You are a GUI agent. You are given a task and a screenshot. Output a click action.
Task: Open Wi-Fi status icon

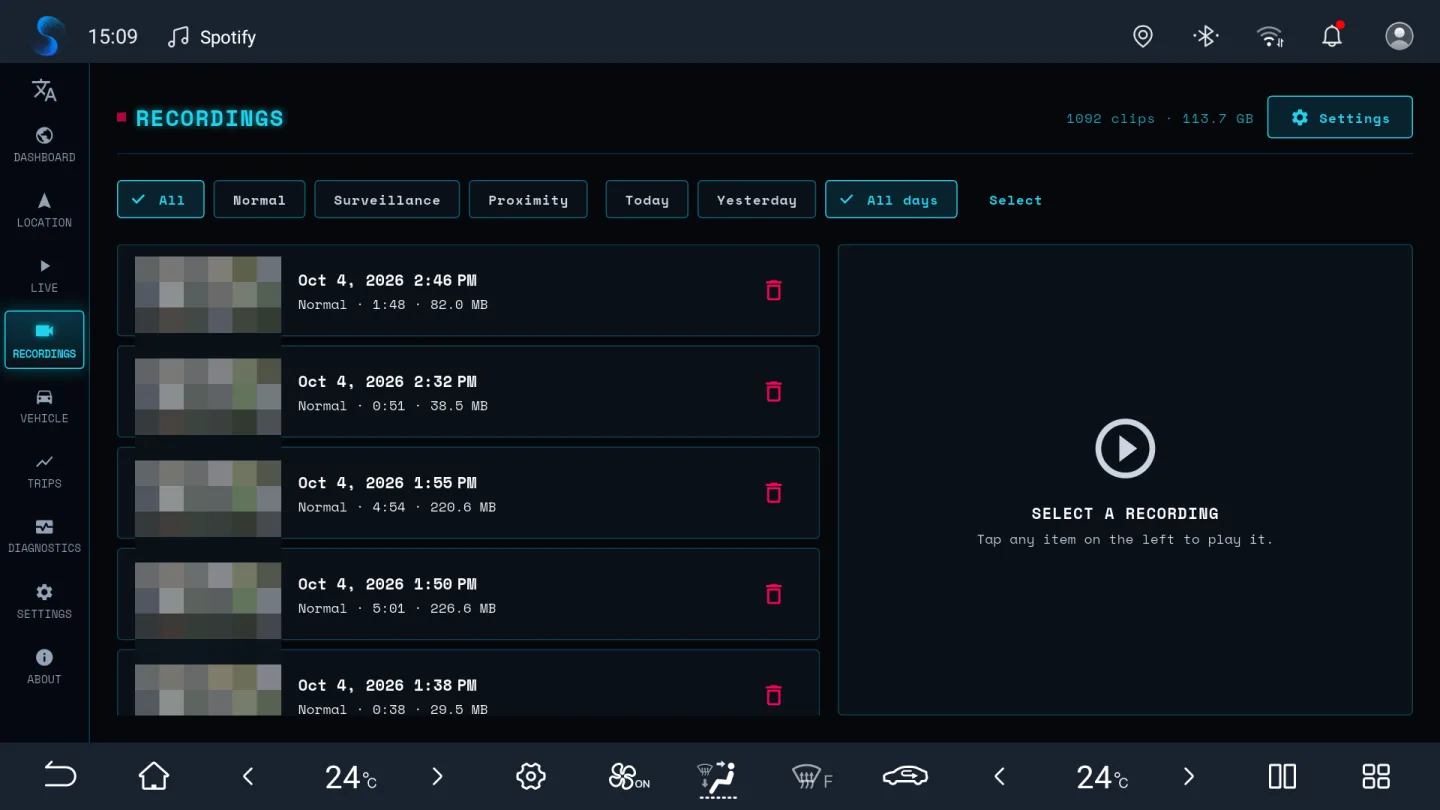[1270, 37]
